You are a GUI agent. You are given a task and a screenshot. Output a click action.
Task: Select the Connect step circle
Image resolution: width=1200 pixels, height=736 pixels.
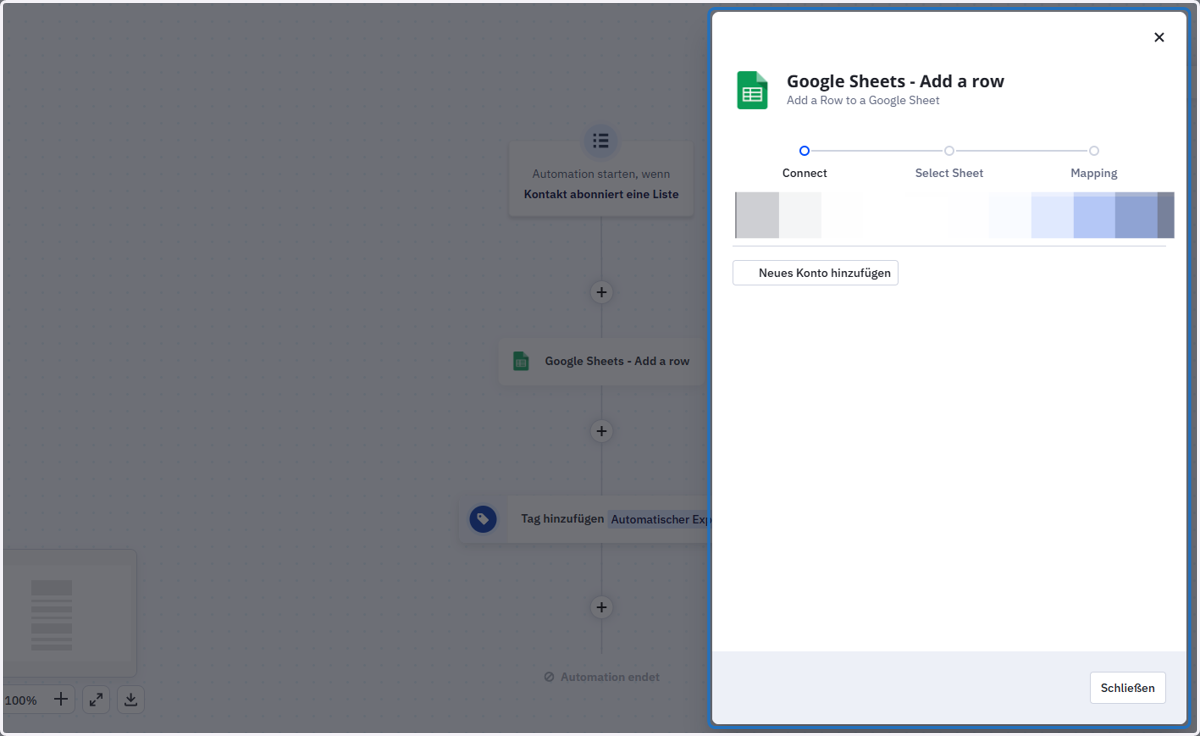click(804, 151)
